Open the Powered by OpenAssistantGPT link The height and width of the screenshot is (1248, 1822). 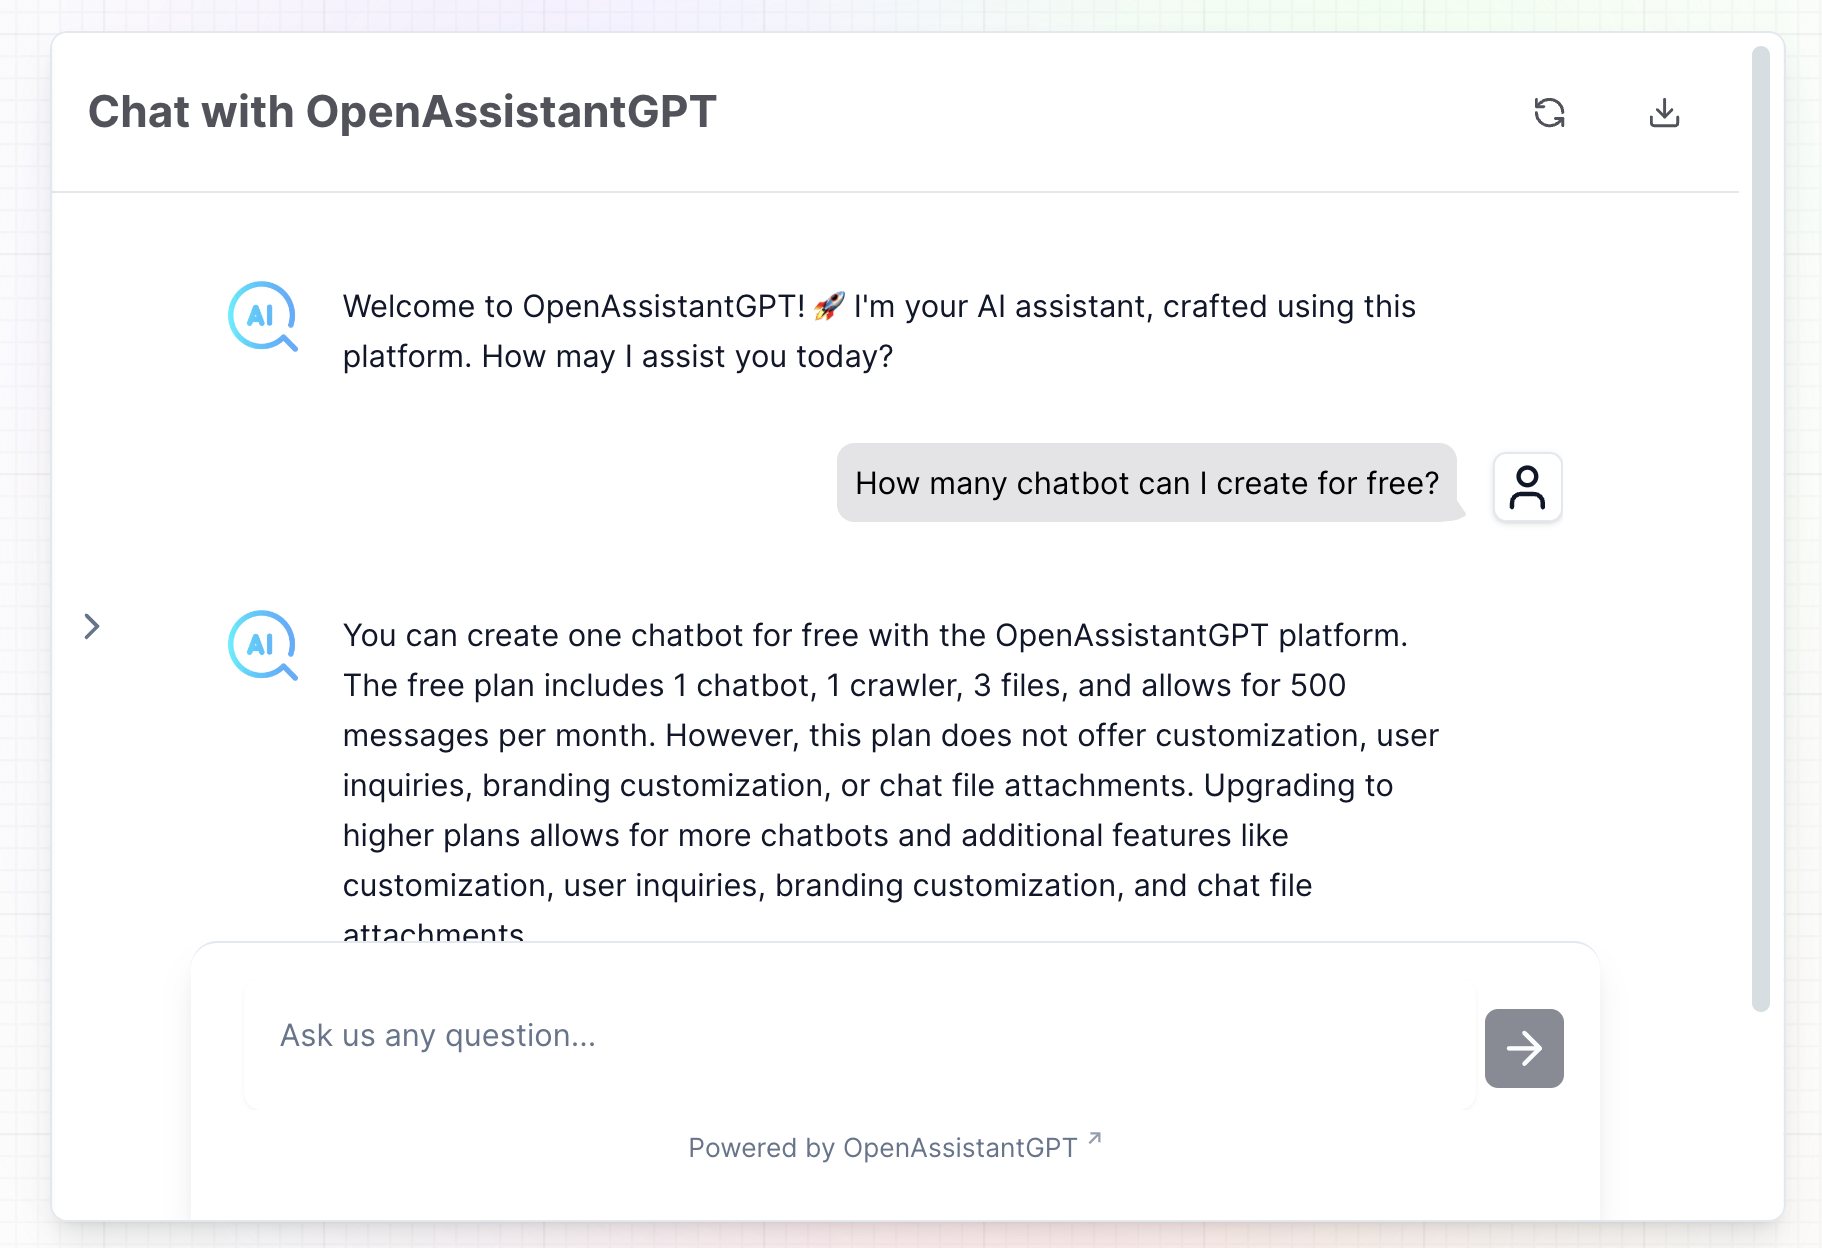882,1148
